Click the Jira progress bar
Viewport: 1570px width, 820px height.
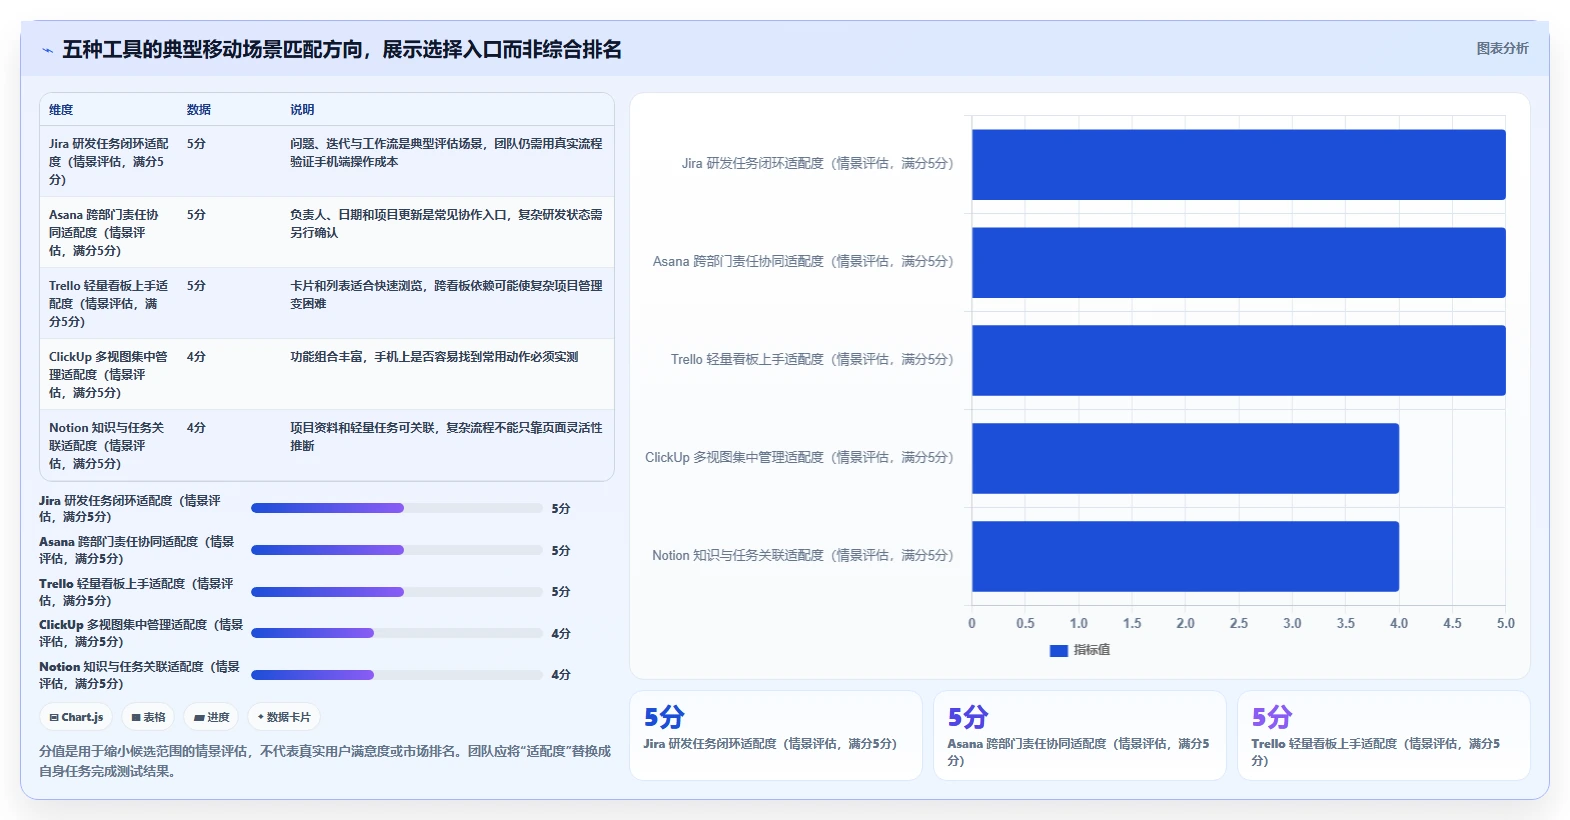click(x=396, y=508)
